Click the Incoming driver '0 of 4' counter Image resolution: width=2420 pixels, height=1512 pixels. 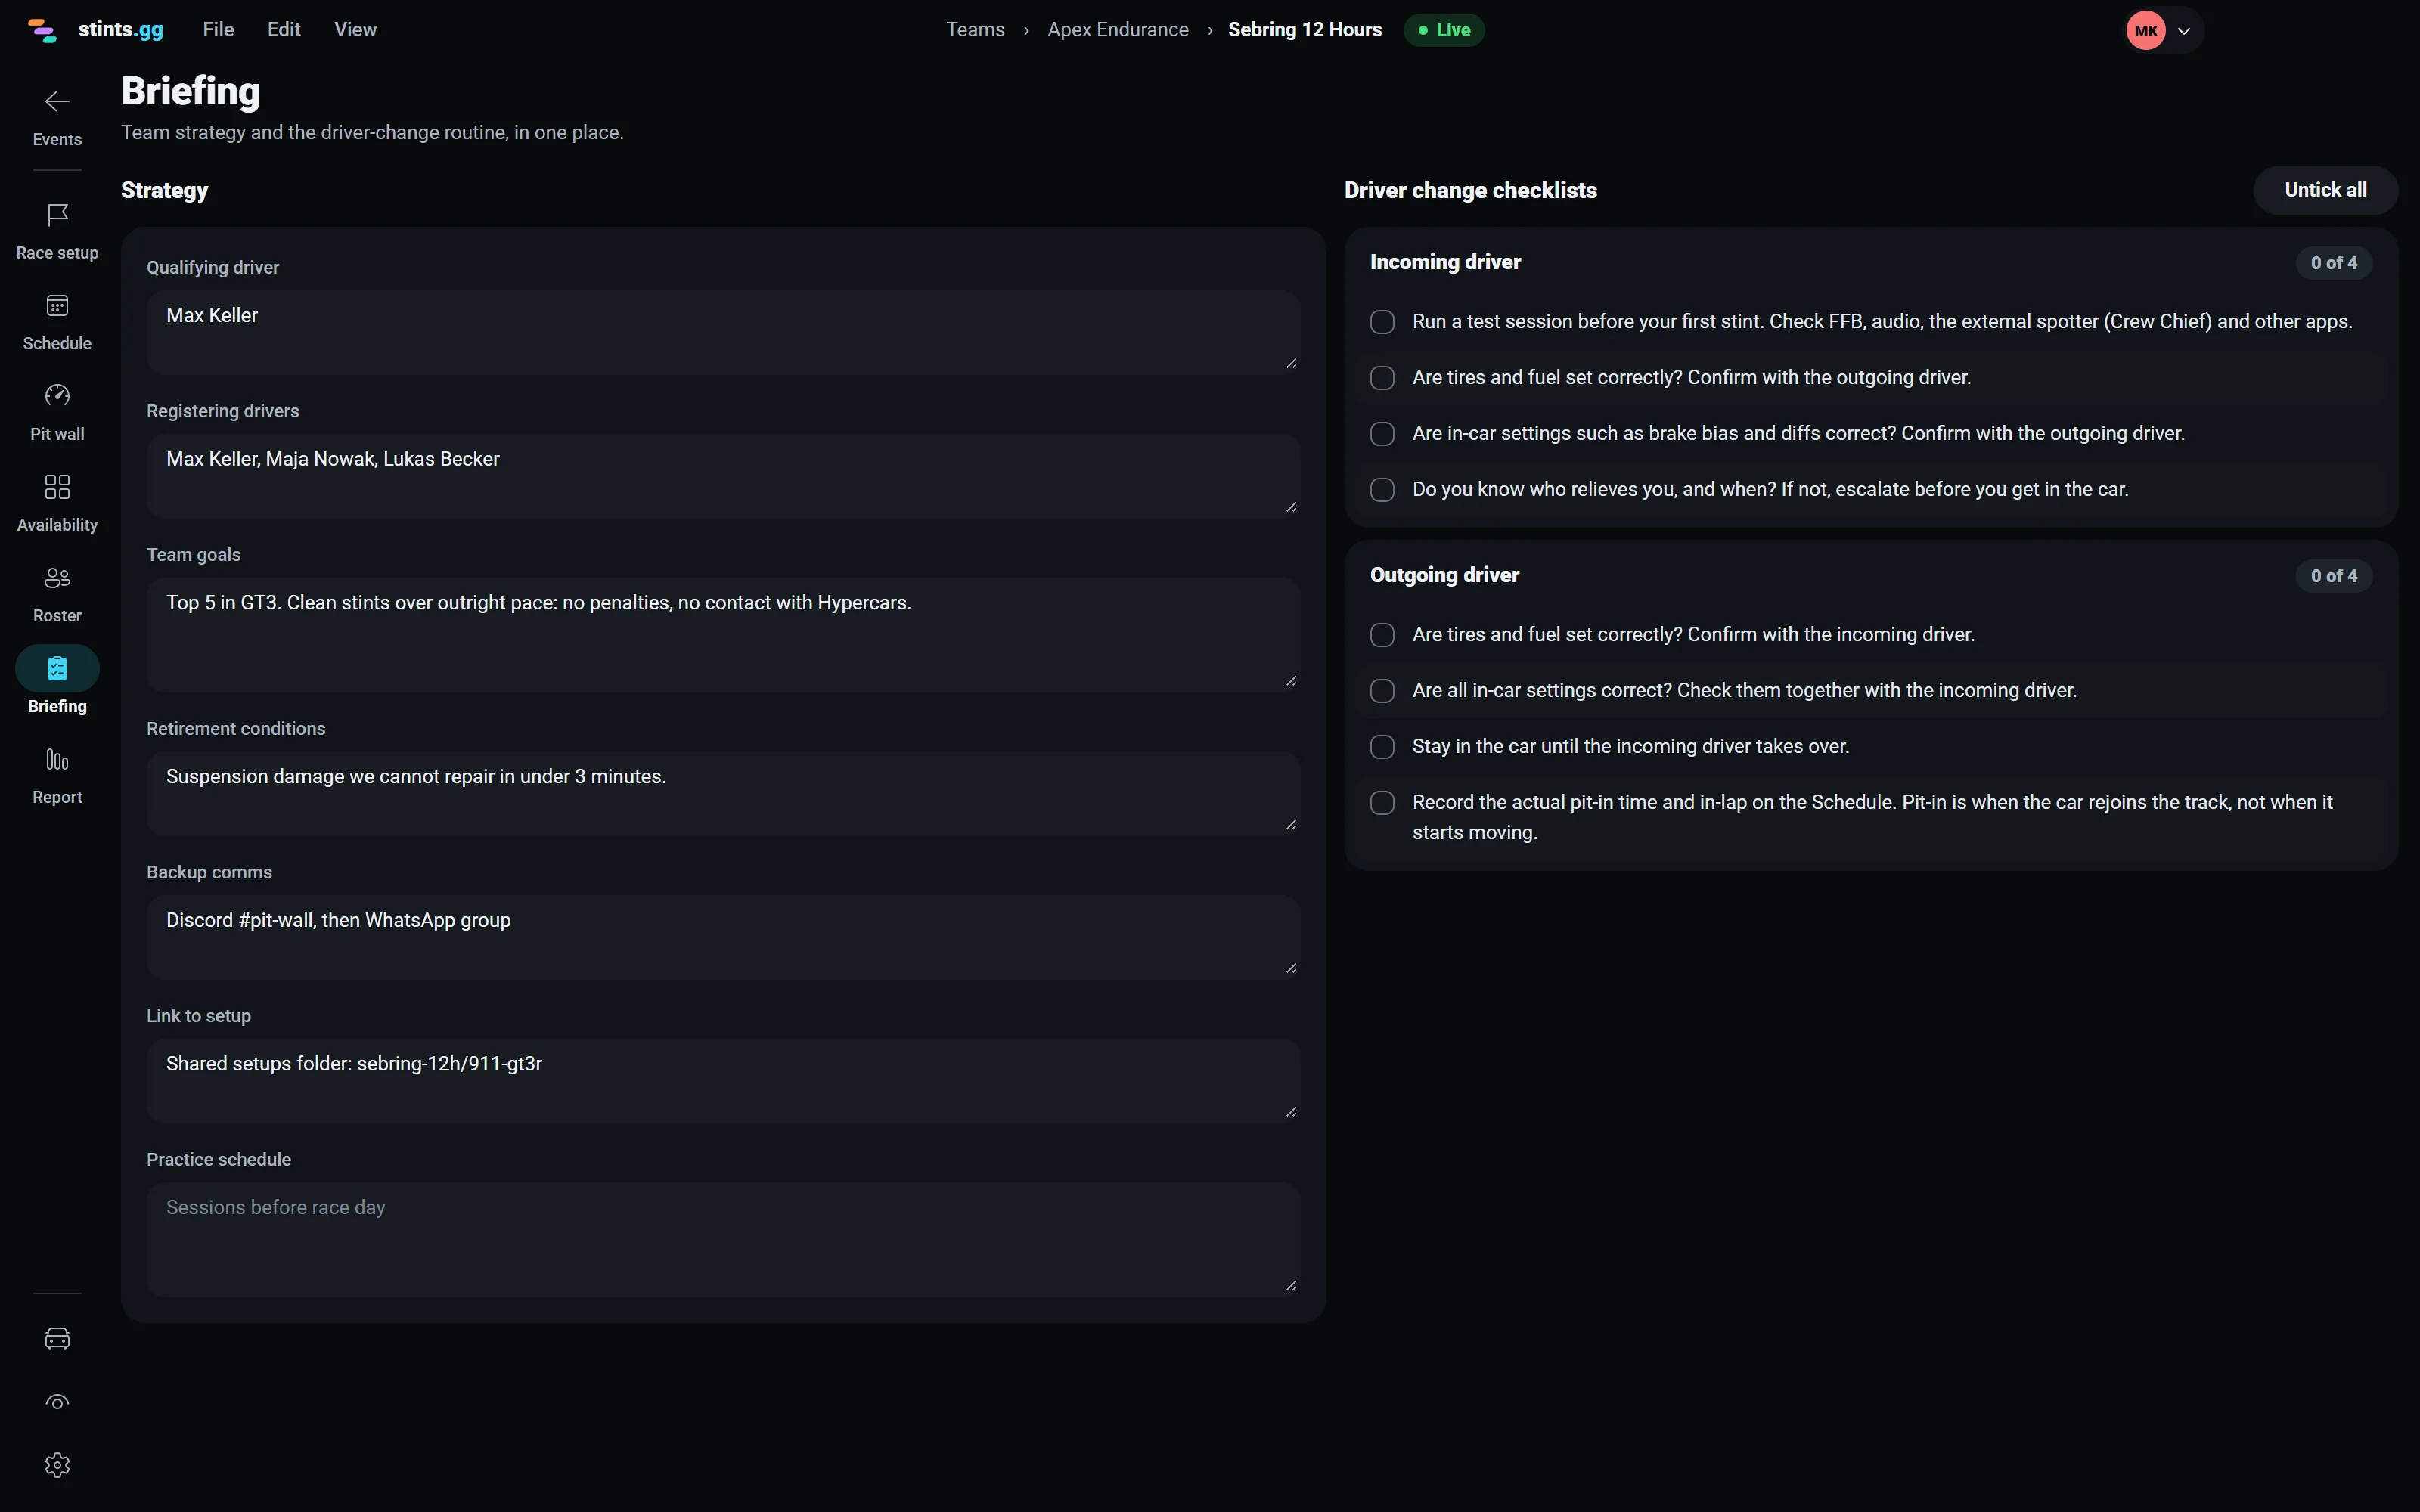(2333, 263)
